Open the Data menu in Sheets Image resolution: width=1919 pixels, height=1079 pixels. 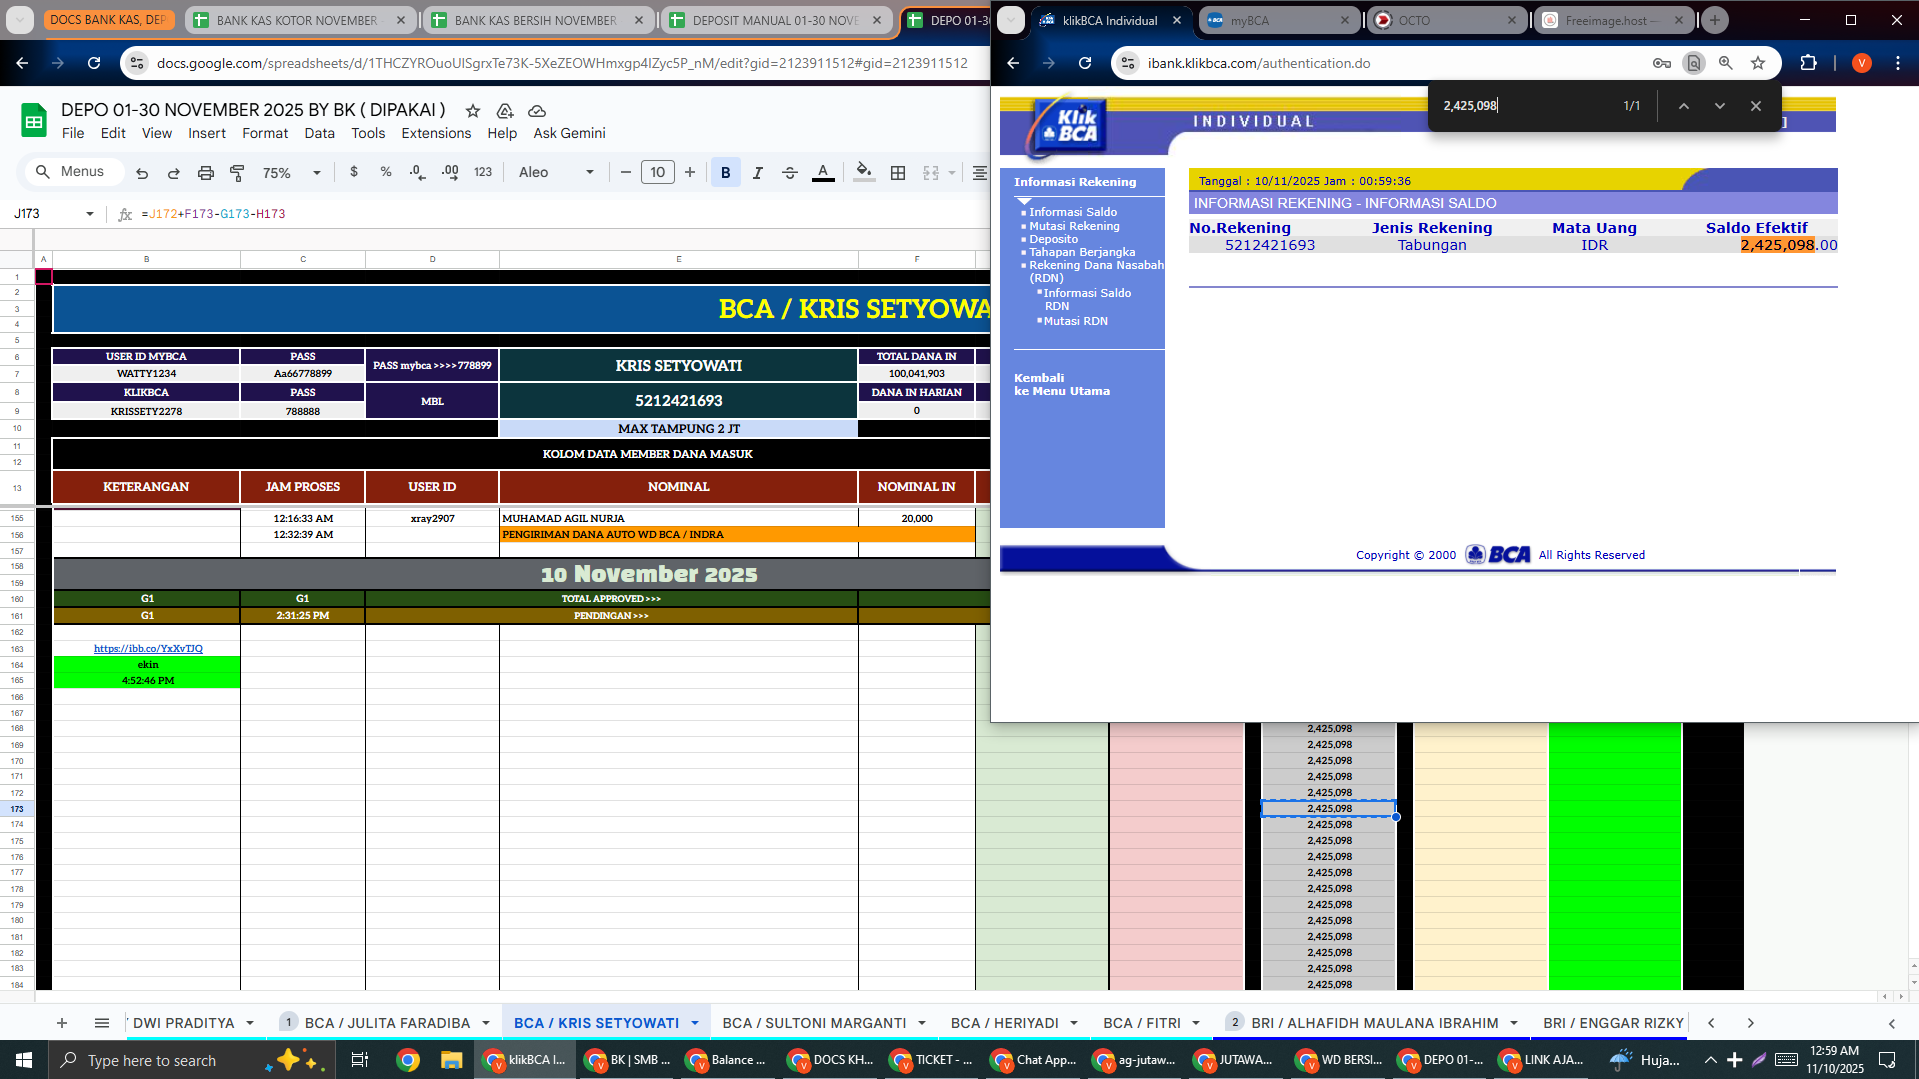[320, 133]
